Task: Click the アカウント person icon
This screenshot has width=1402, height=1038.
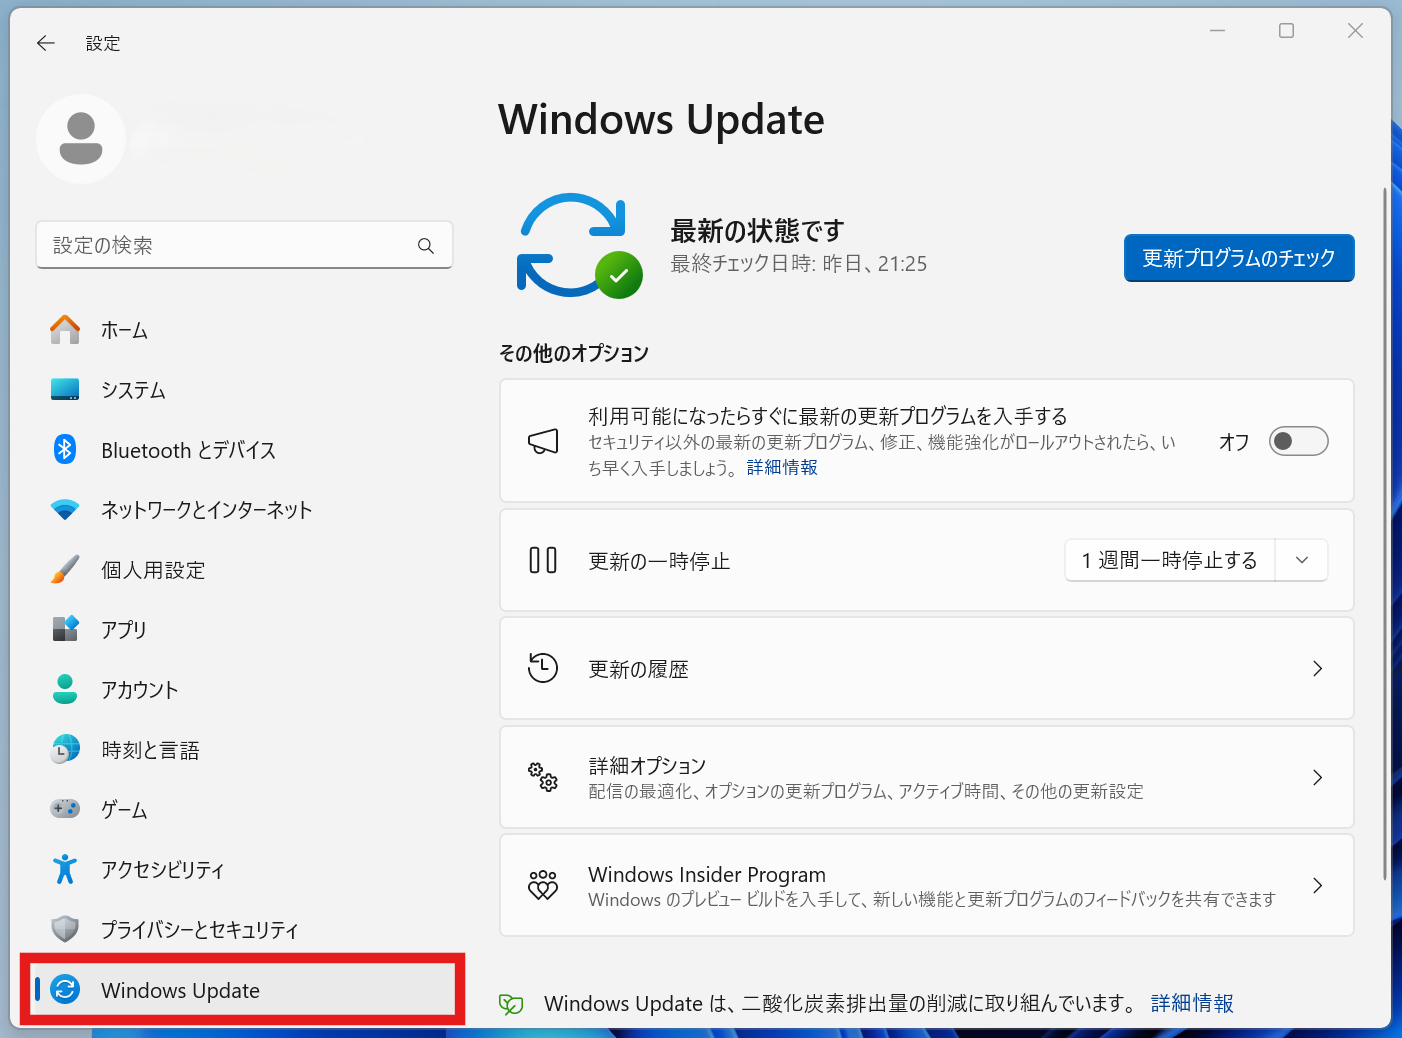Action: click(65, 689)
